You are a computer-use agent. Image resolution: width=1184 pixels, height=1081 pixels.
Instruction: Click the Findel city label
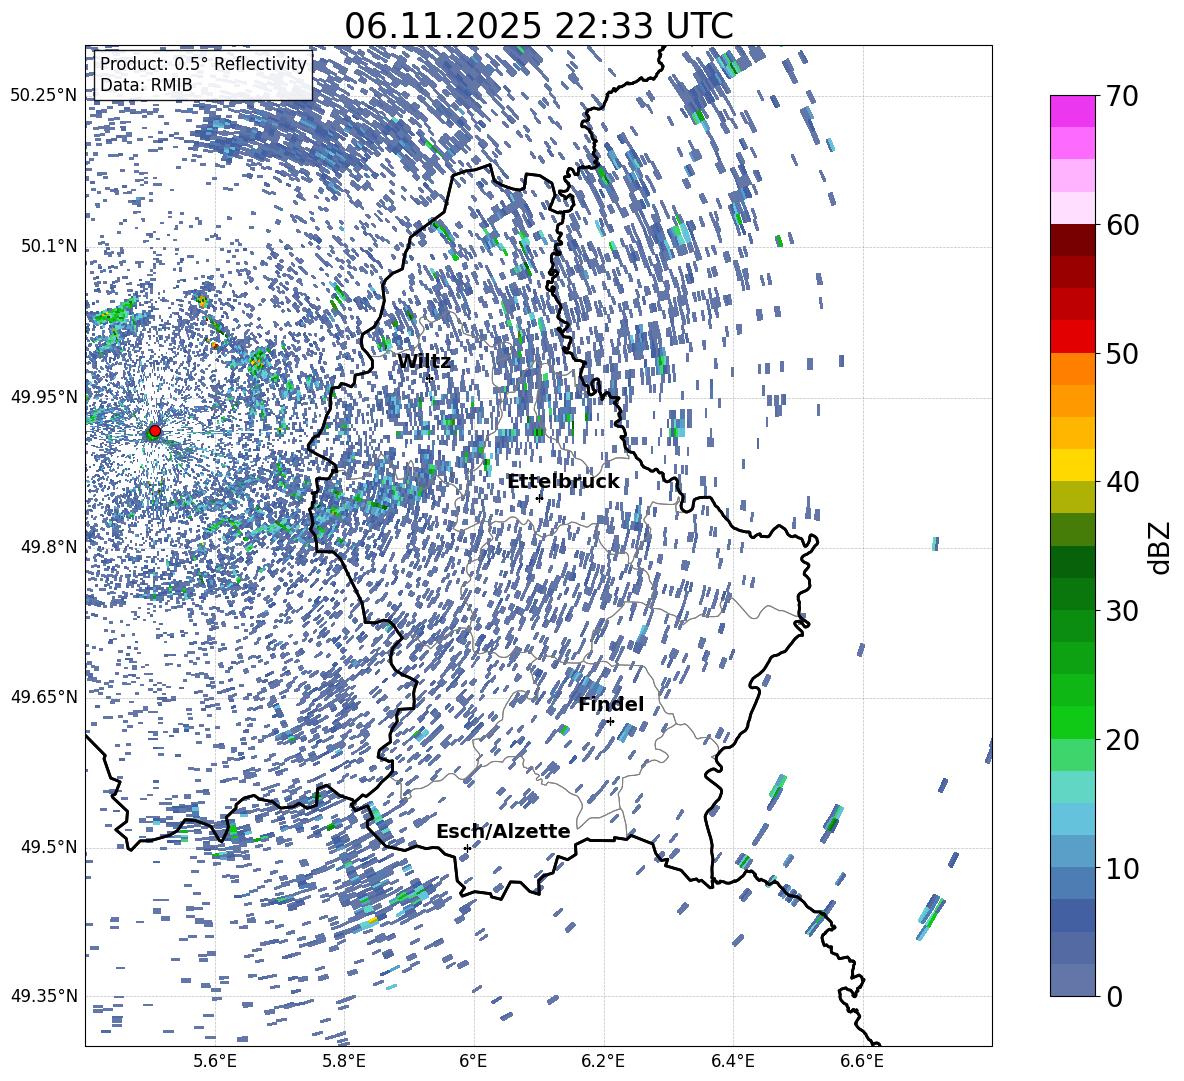click(x=611, y=704)
